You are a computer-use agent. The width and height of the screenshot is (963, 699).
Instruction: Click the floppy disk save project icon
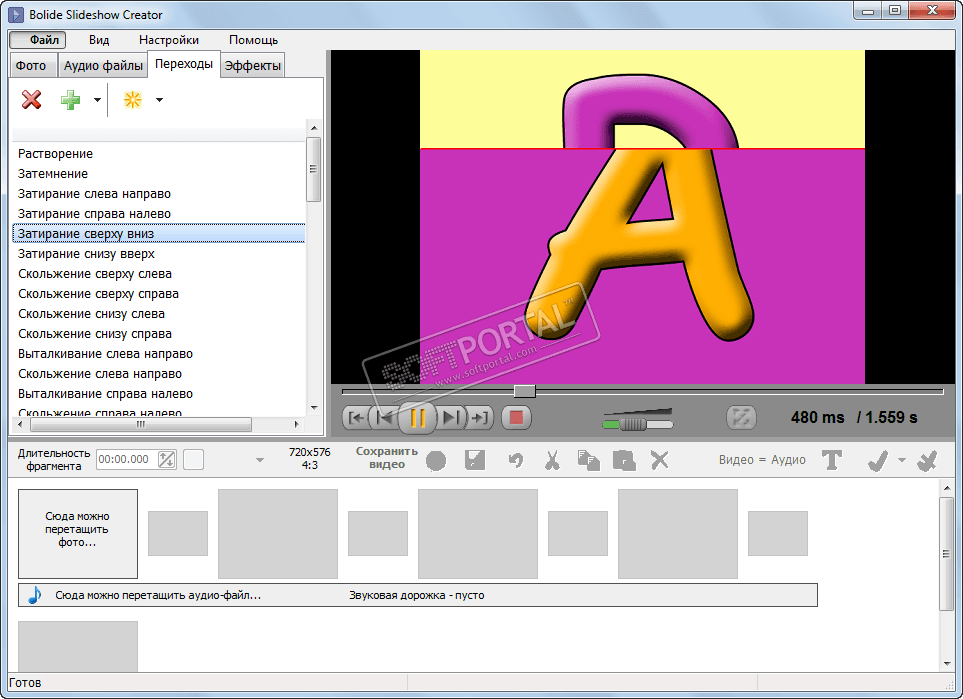pos(475,460)
